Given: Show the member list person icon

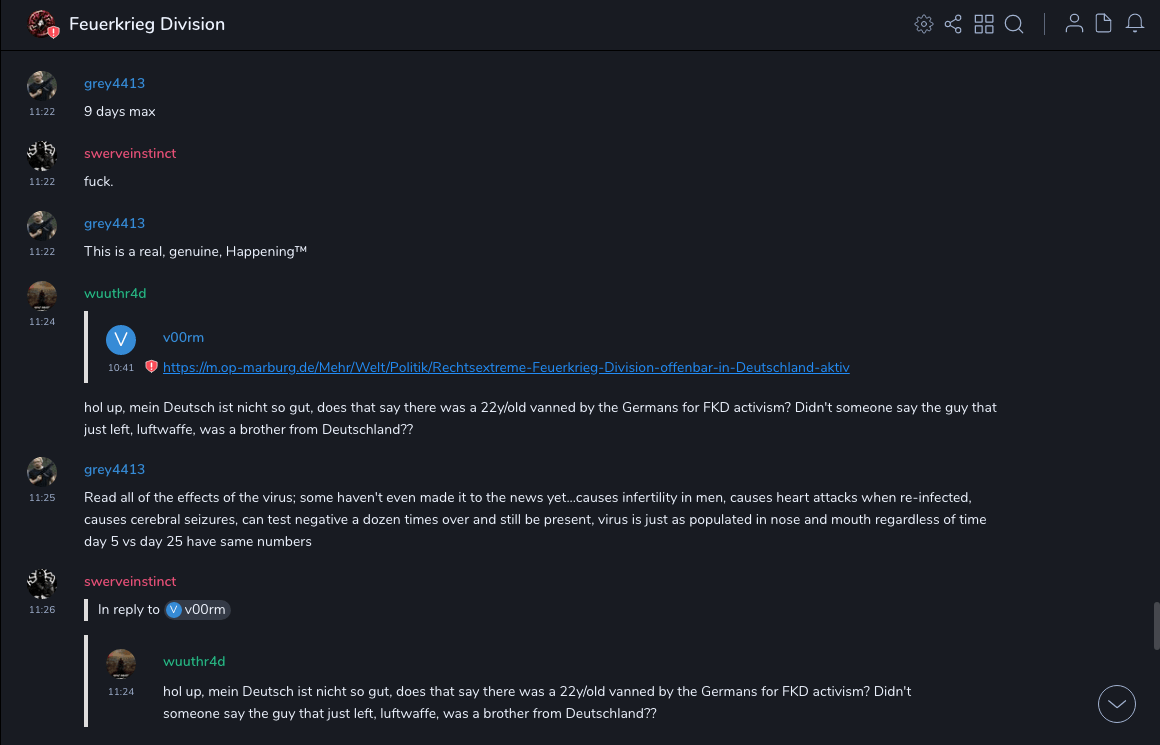Looking at the screenshot, I should pyautogui.click(x=1074, y=24).
